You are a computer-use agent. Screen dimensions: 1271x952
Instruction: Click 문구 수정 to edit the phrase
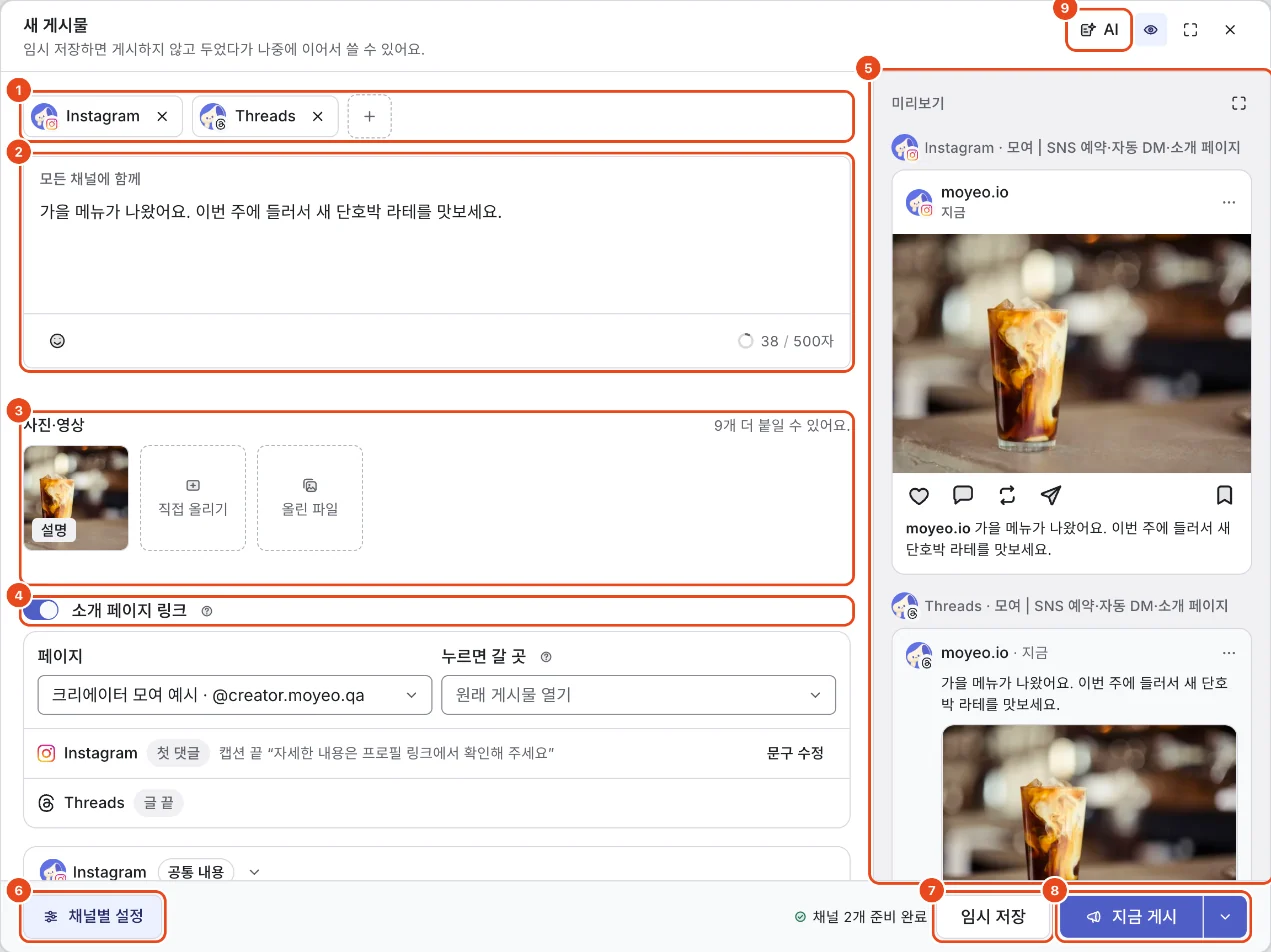coord(795,753)
